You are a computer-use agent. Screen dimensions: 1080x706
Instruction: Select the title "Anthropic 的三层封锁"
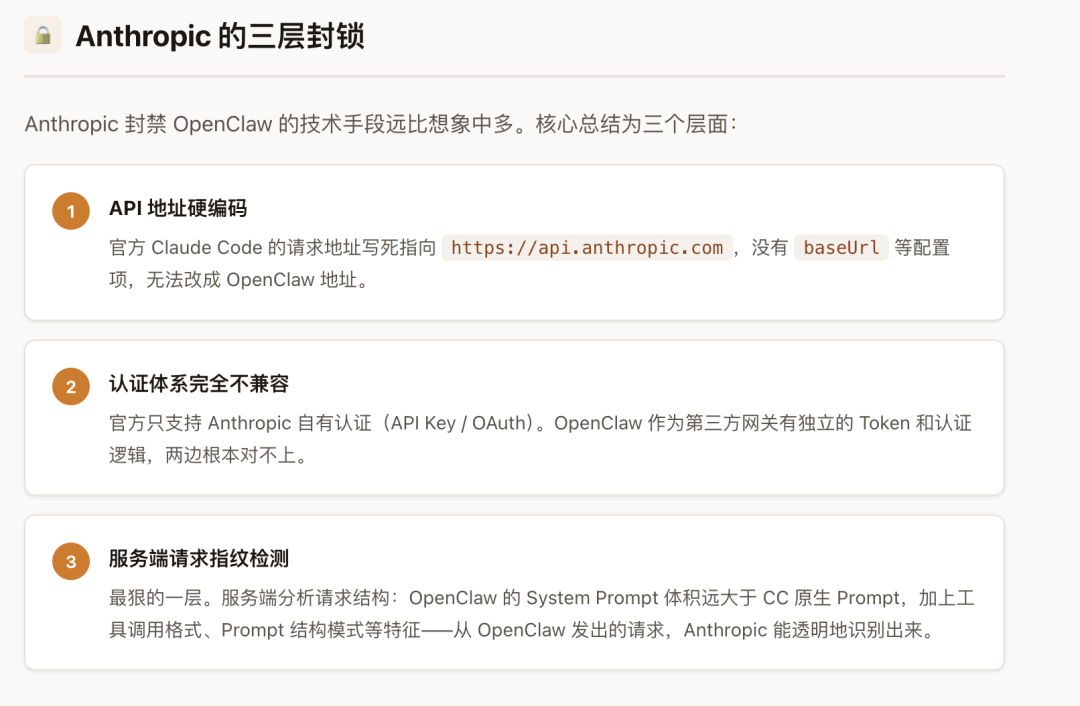pyautogui.click(x=220, y=36)
